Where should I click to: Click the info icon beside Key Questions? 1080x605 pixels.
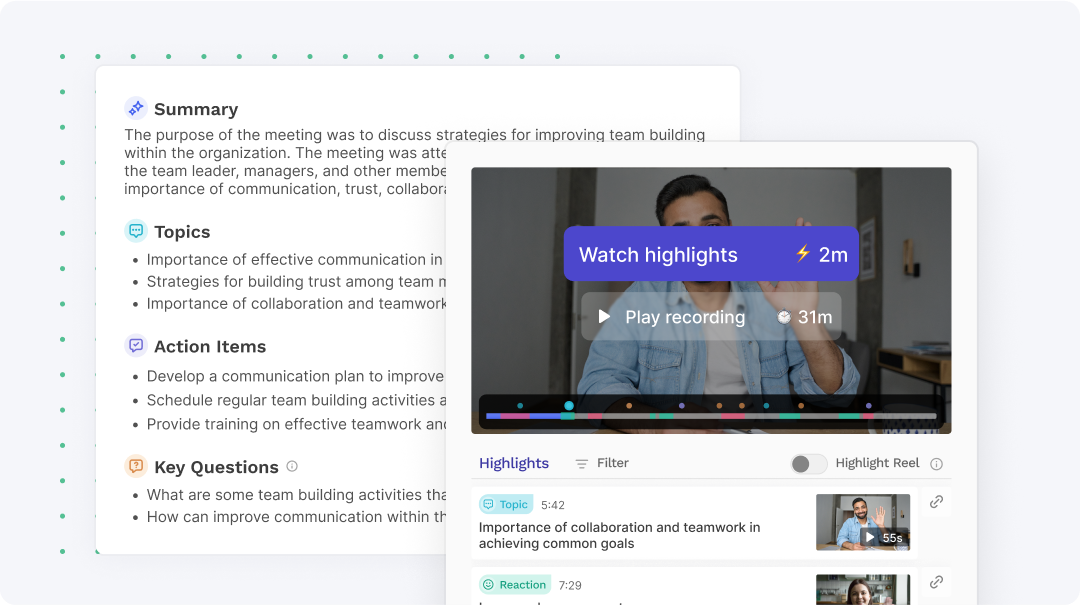pos(290,466)
